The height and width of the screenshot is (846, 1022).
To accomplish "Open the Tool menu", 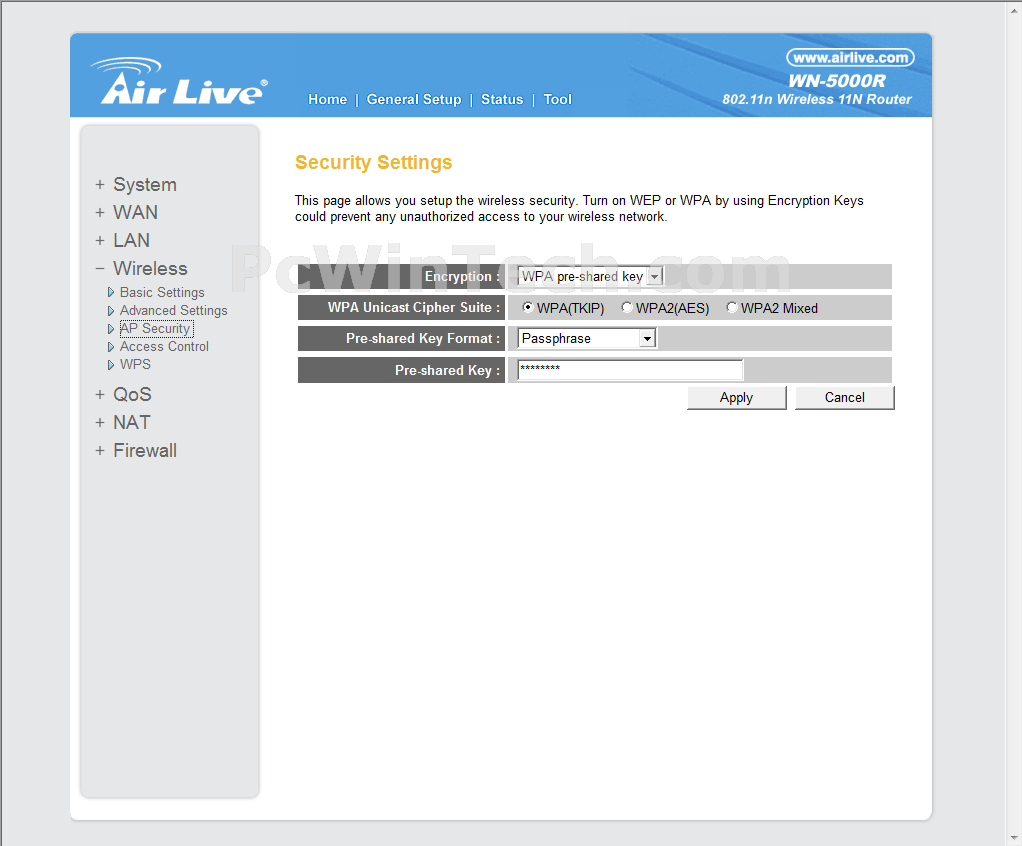I will coord(557,99).
